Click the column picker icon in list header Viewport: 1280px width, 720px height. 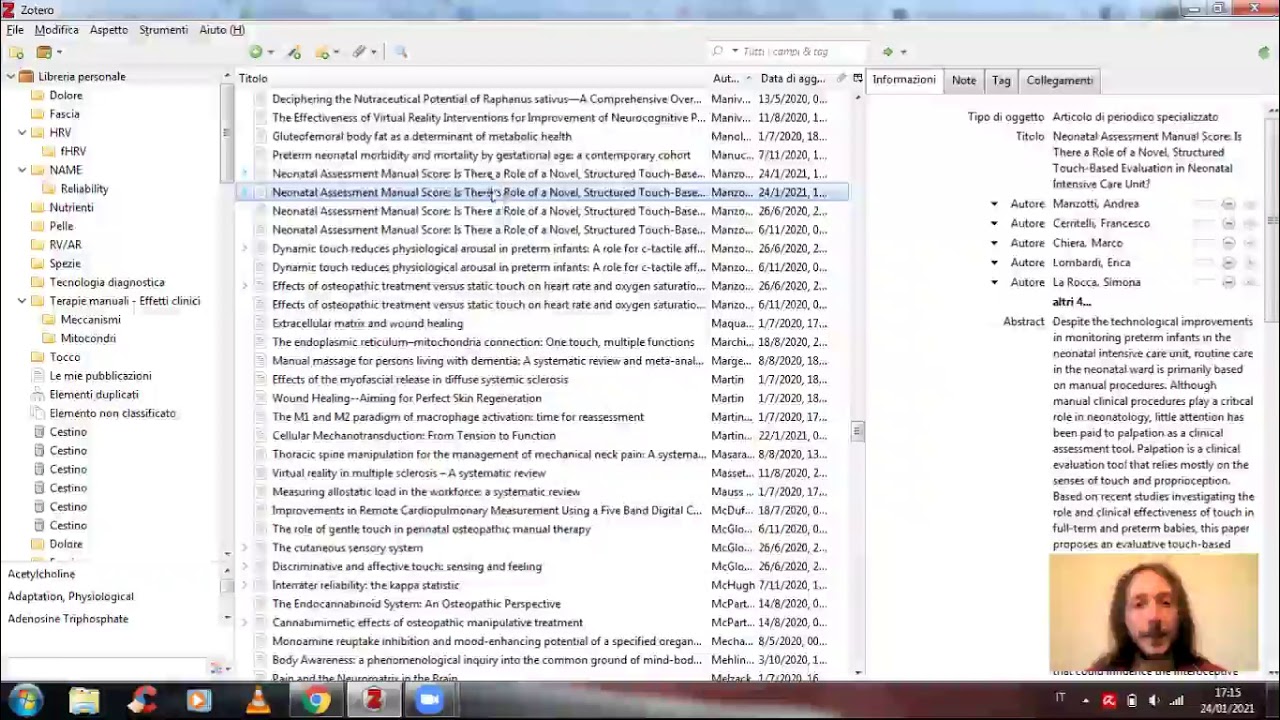(857, 78)
